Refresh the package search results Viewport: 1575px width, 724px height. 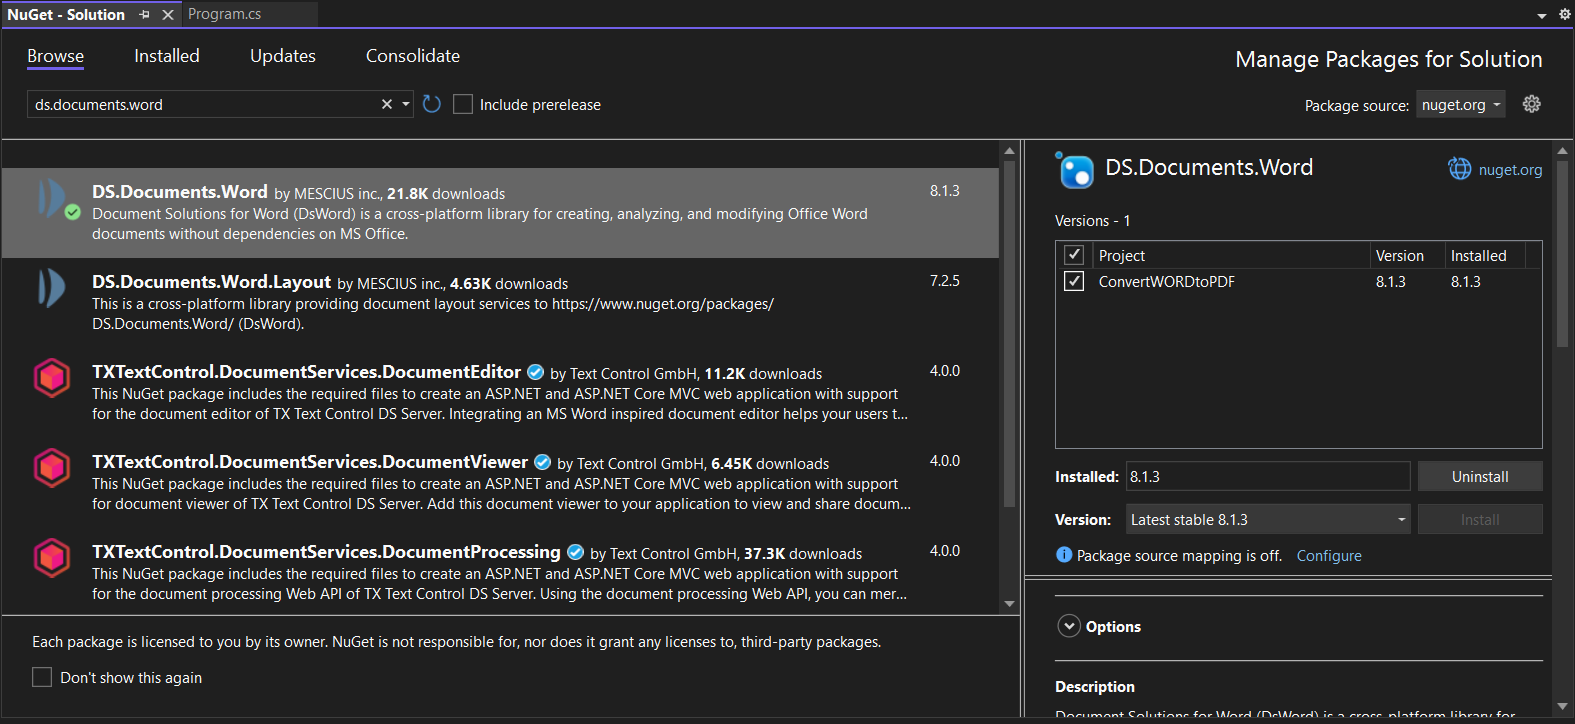(432, 104)
